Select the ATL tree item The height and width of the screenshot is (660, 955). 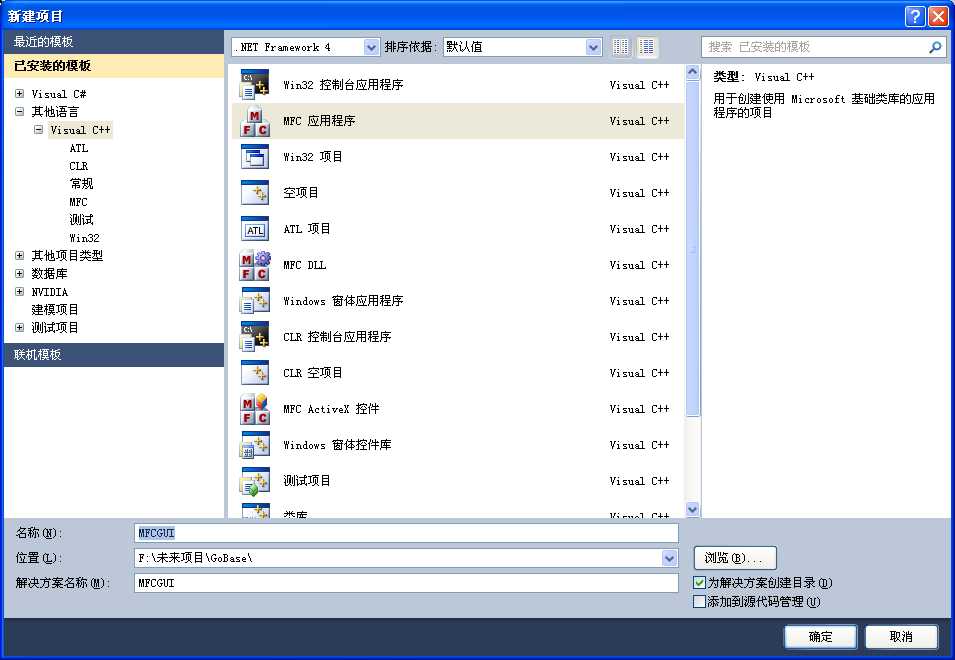[x=79, y=148]
